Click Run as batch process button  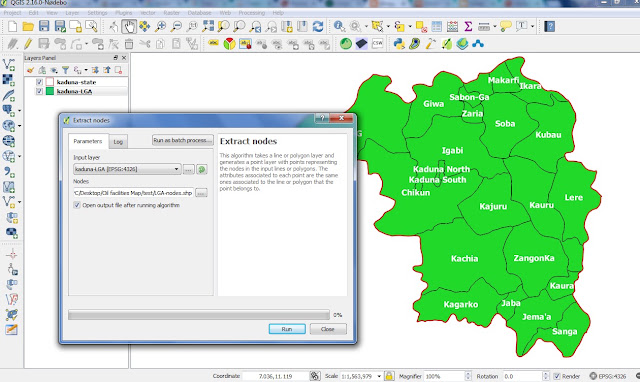[182, 140]
